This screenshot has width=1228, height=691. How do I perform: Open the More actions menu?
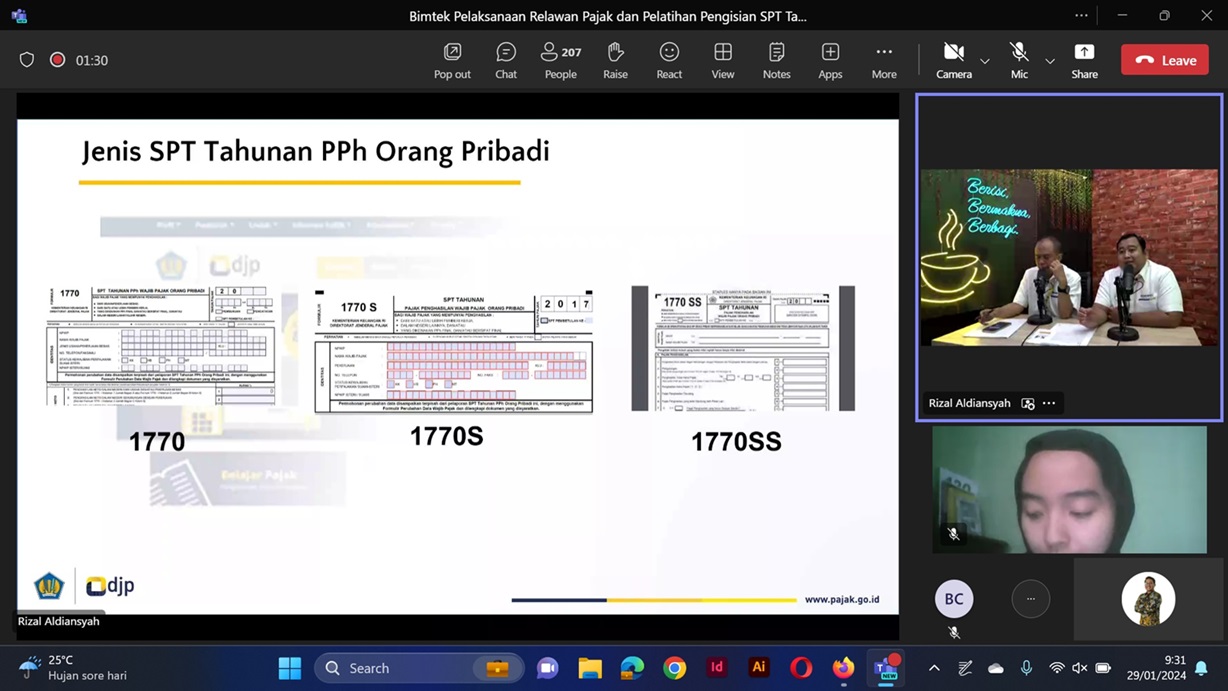point(884,60)
